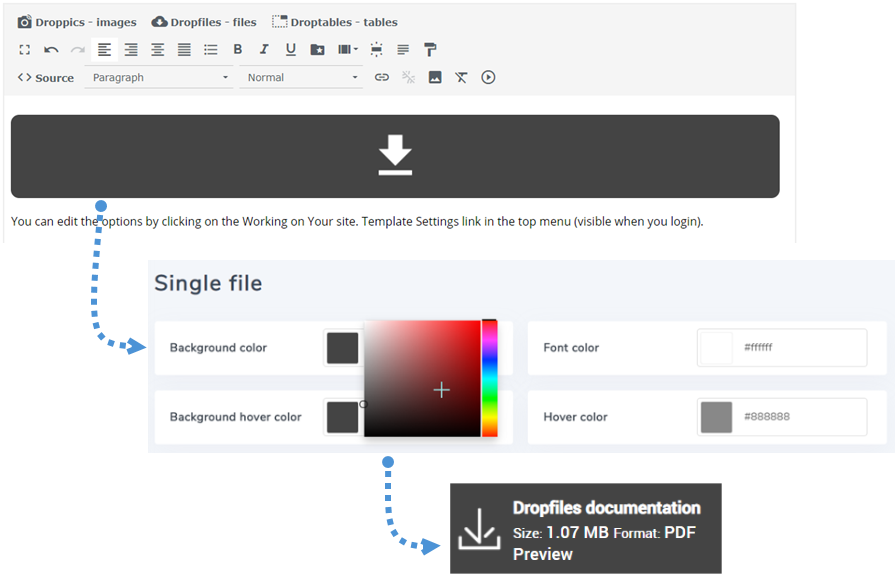Open the columns layout dropdown arrow

pos(356,50)
